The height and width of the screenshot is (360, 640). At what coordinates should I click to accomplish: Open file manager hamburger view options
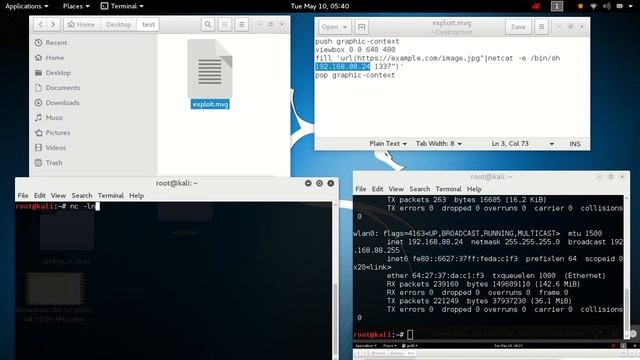point(242,24)
